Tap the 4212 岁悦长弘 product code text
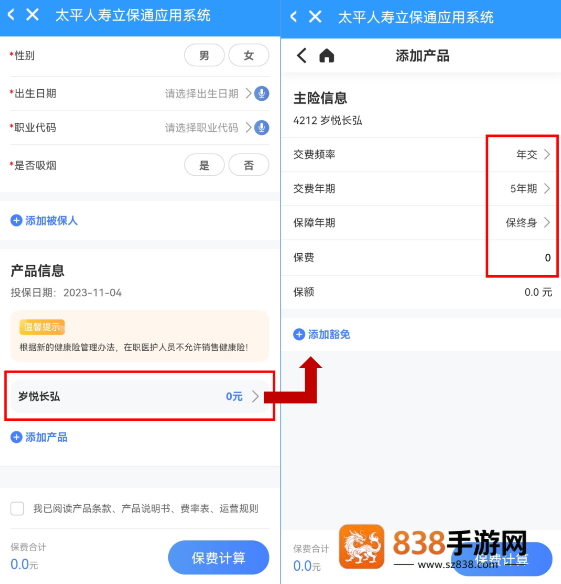This screenshot has width=561, height=584. (327, 120)
